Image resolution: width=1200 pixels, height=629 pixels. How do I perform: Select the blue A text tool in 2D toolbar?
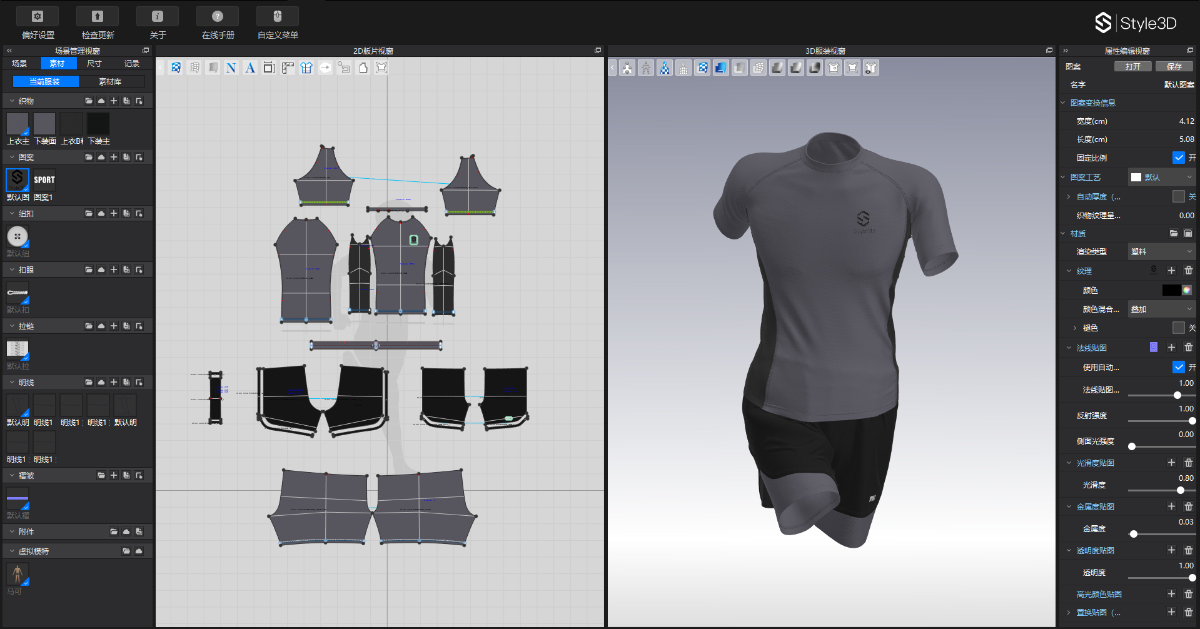point(250,68)
